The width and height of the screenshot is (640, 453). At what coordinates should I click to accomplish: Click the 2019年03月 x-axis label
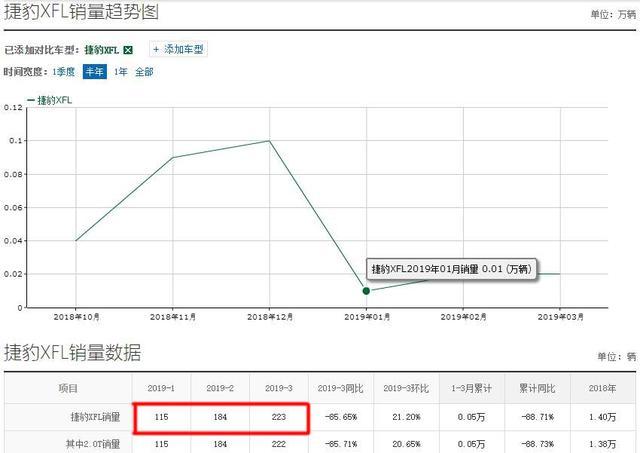coord(560,317)
